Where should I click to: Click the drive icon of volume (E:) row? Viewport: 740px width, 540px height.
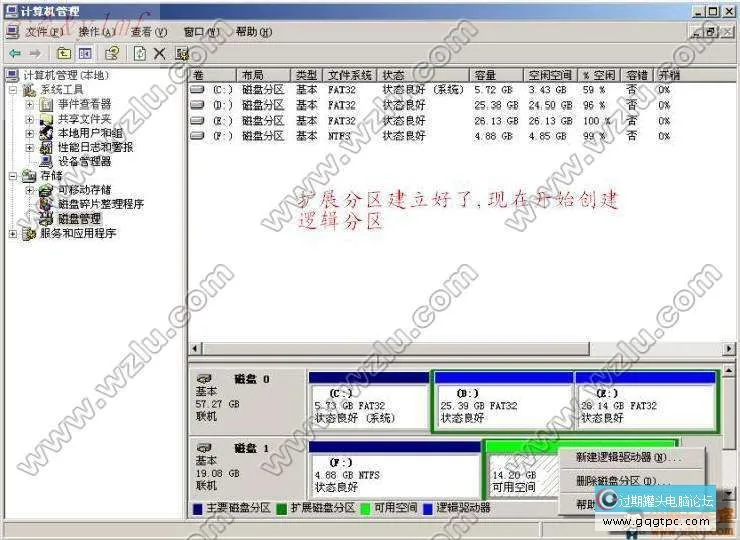point(197,120)
